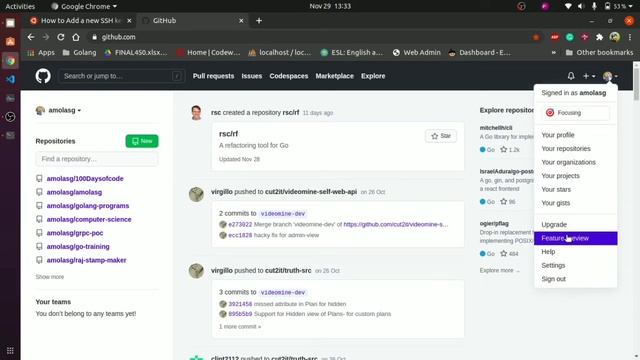Open the Other bookmarks folder
Viewport: 640px width, 360px height.
pos(599,53)
